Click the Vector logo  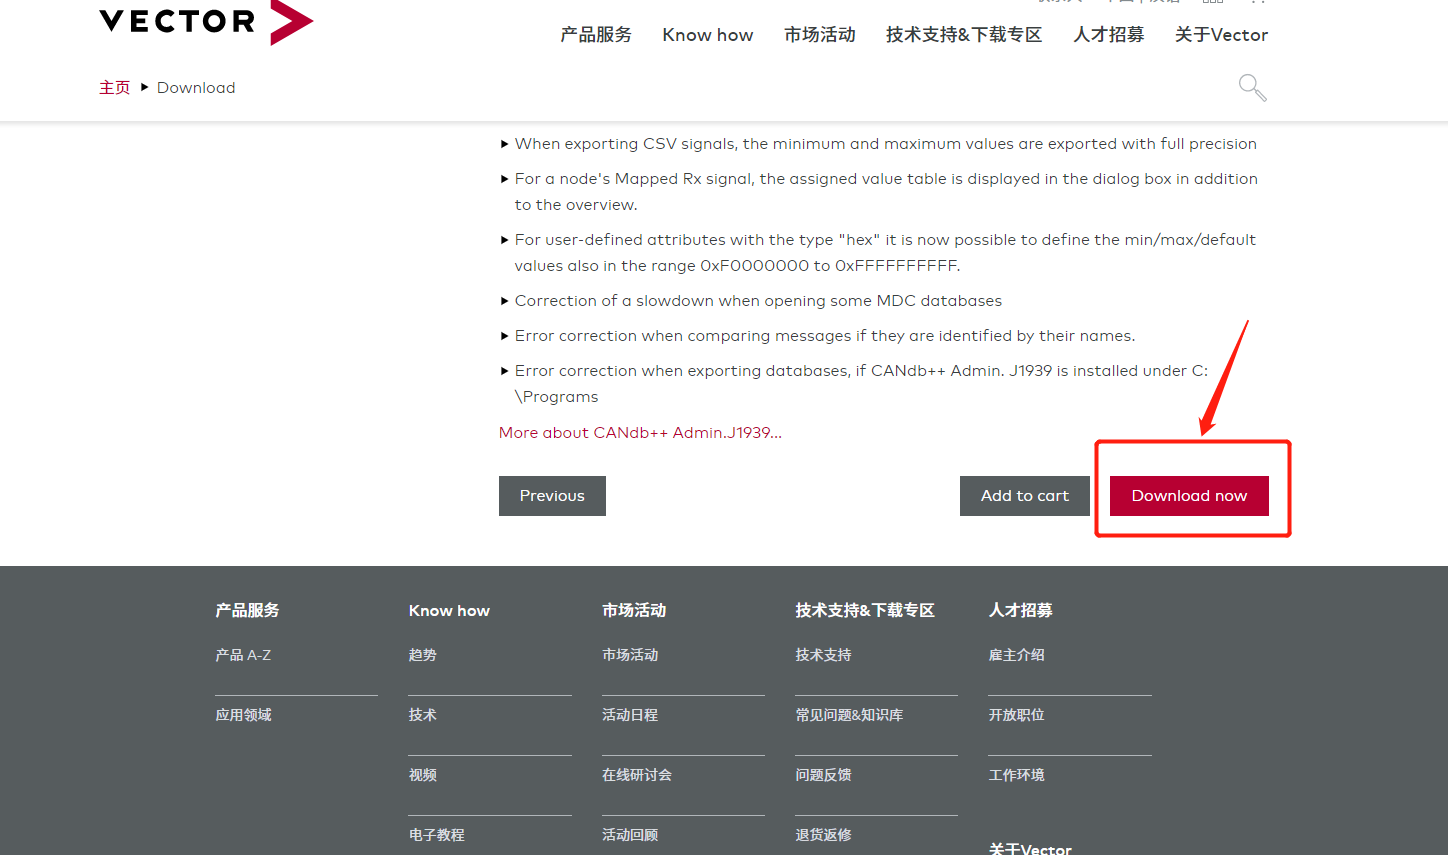click(x=205, y=22)
